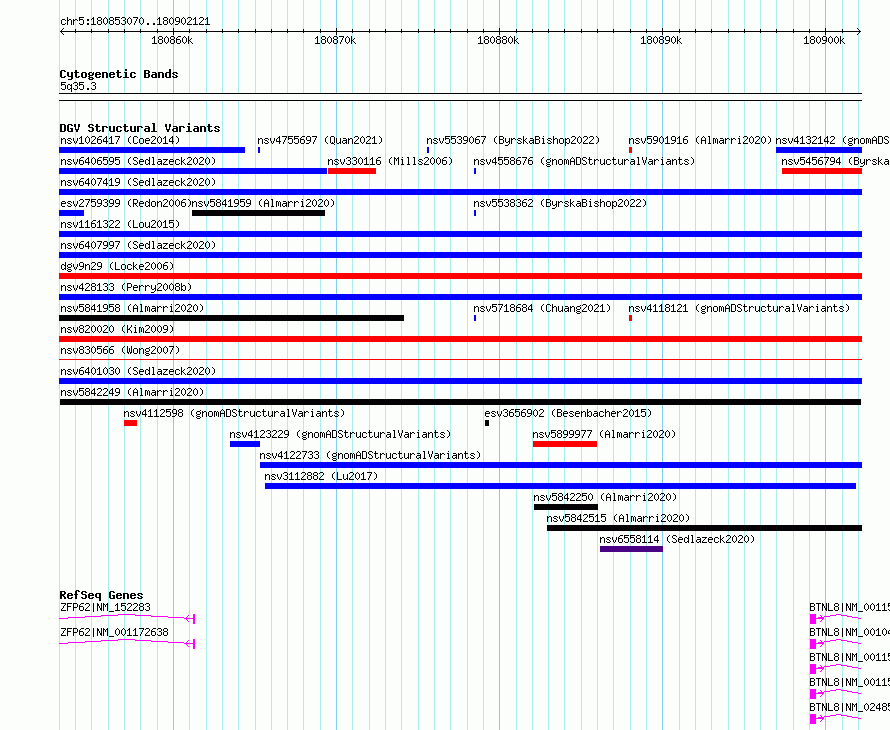Click nsv3112882 (Lu2017) label
Image resolution: width=890 pixels, height=730 pixels.
tap(321, 476)
